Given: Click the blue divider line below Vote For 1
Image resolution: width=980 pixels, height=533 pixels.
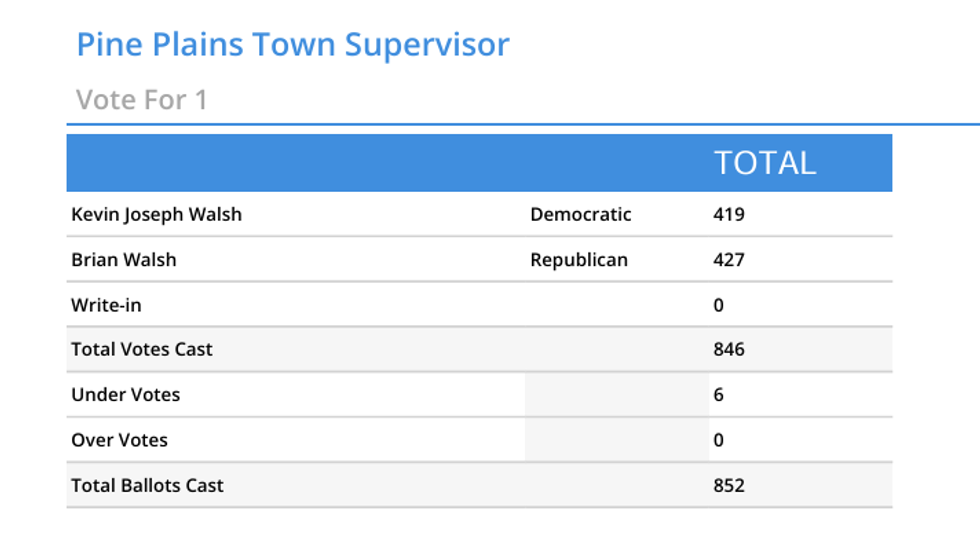Looking at the screenshot, I should (x=500, y=125).
